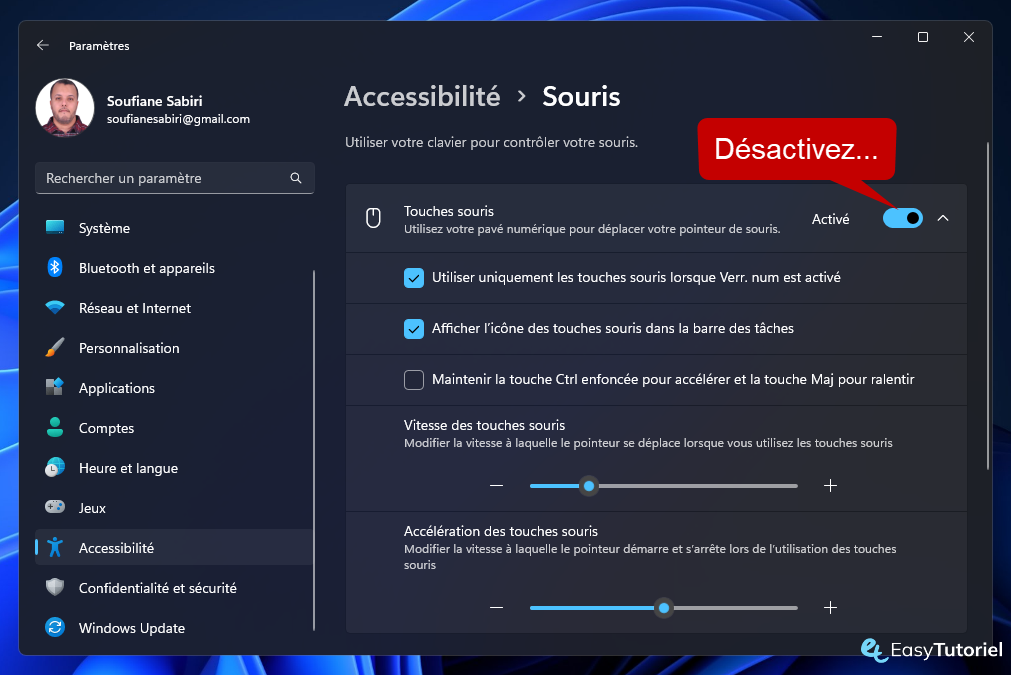This screenshot has width=1011, height=675.
Task: Click Vitesse des touches souris label
Action: click(x=484, y=425)
